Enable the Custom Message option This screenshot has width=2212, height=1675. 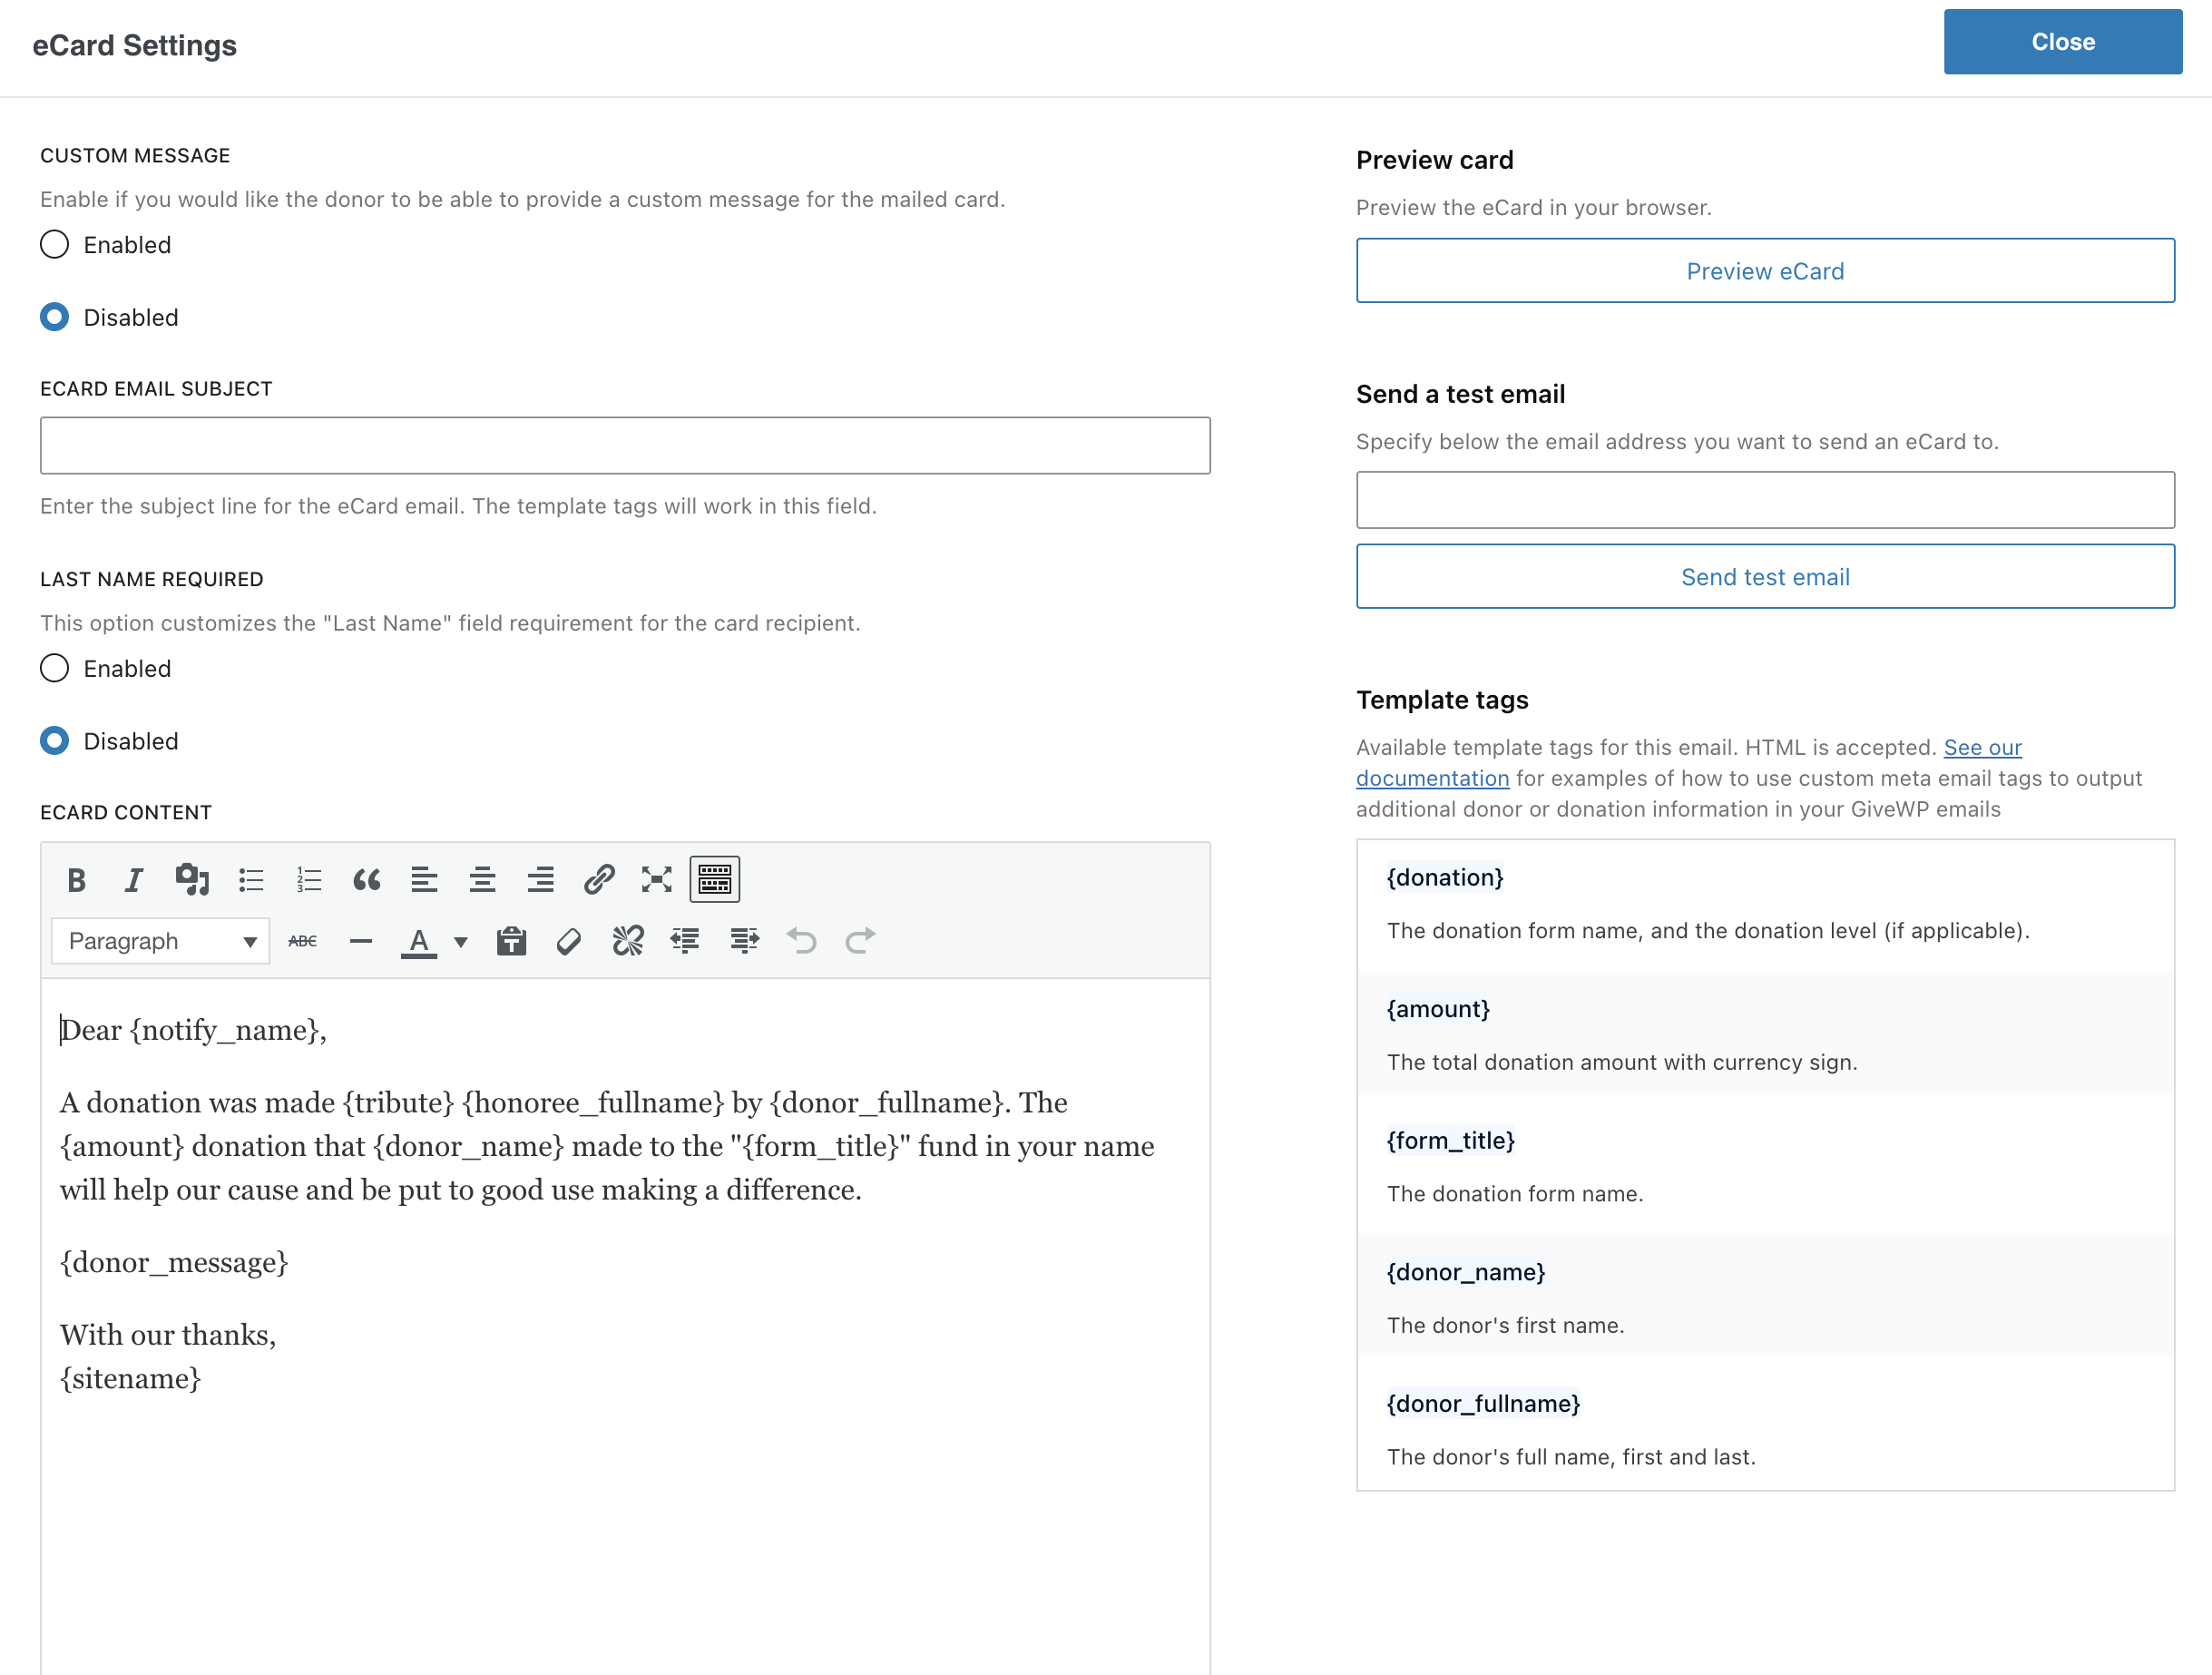point(55,245)
